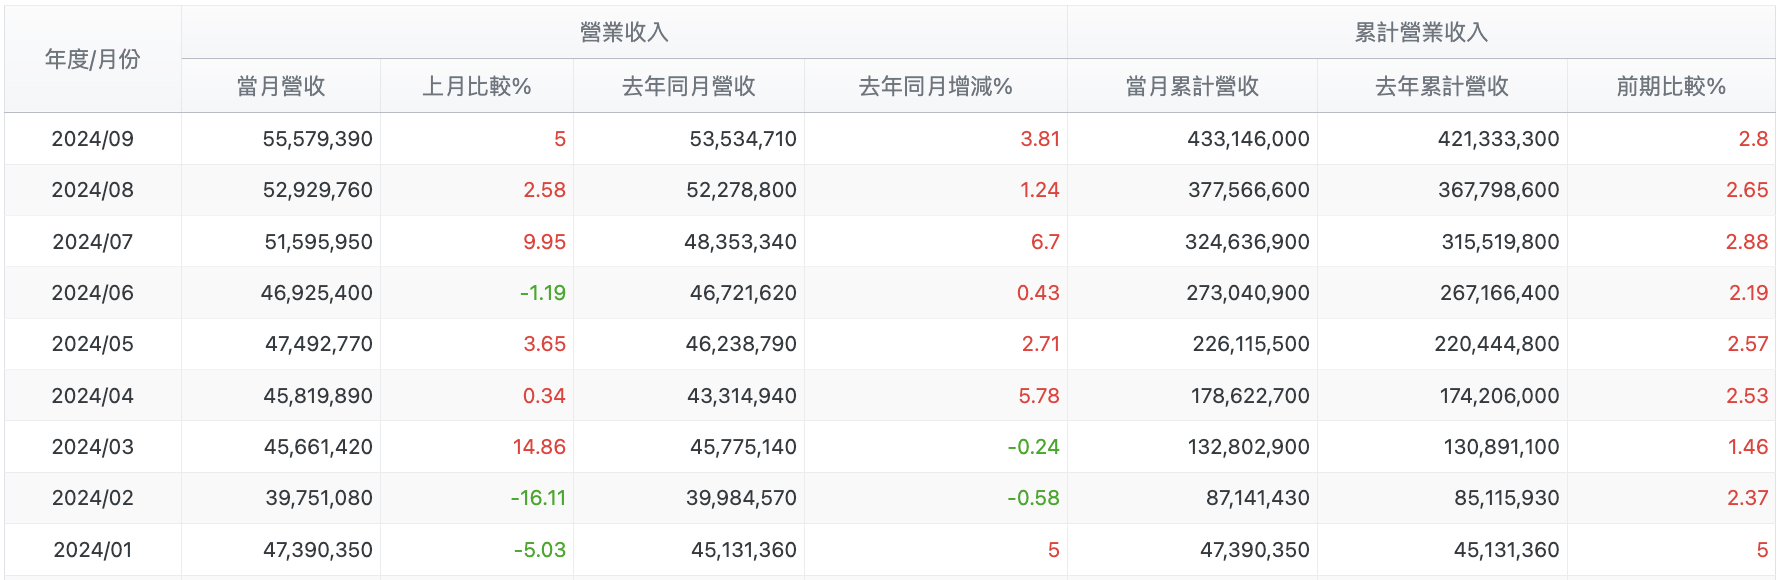Click the 營業收入 group header

pos(624,33)
